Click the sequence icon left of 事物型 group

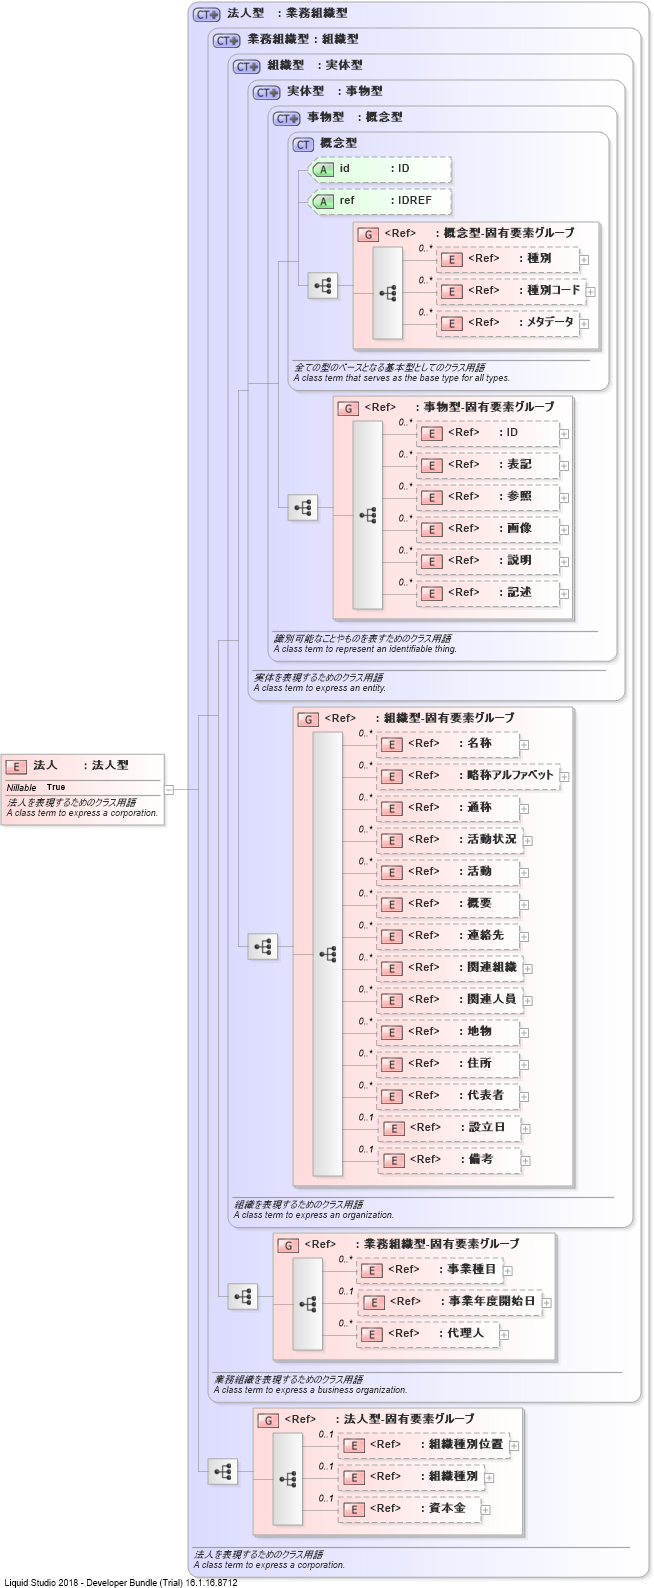[x=303, y=508]
